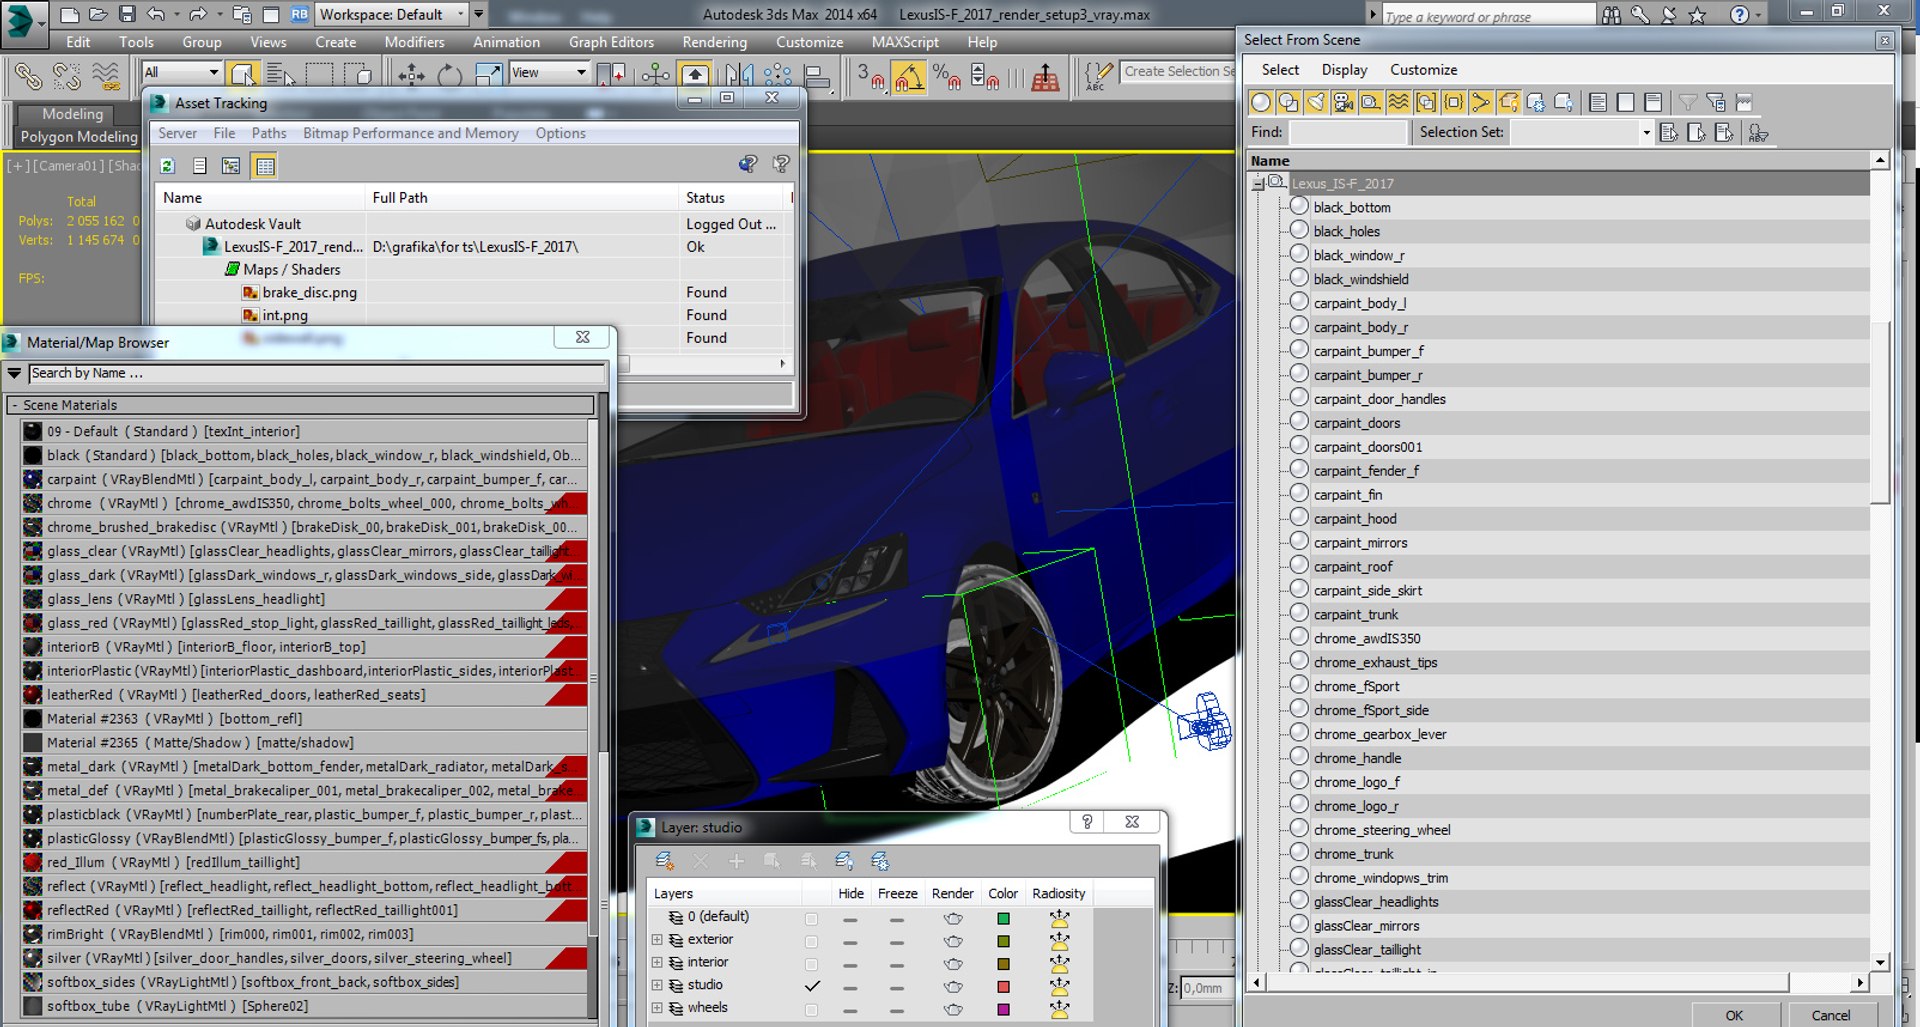
Task: Click Table View icon in Asset Tracking
Action: point(264,166)
